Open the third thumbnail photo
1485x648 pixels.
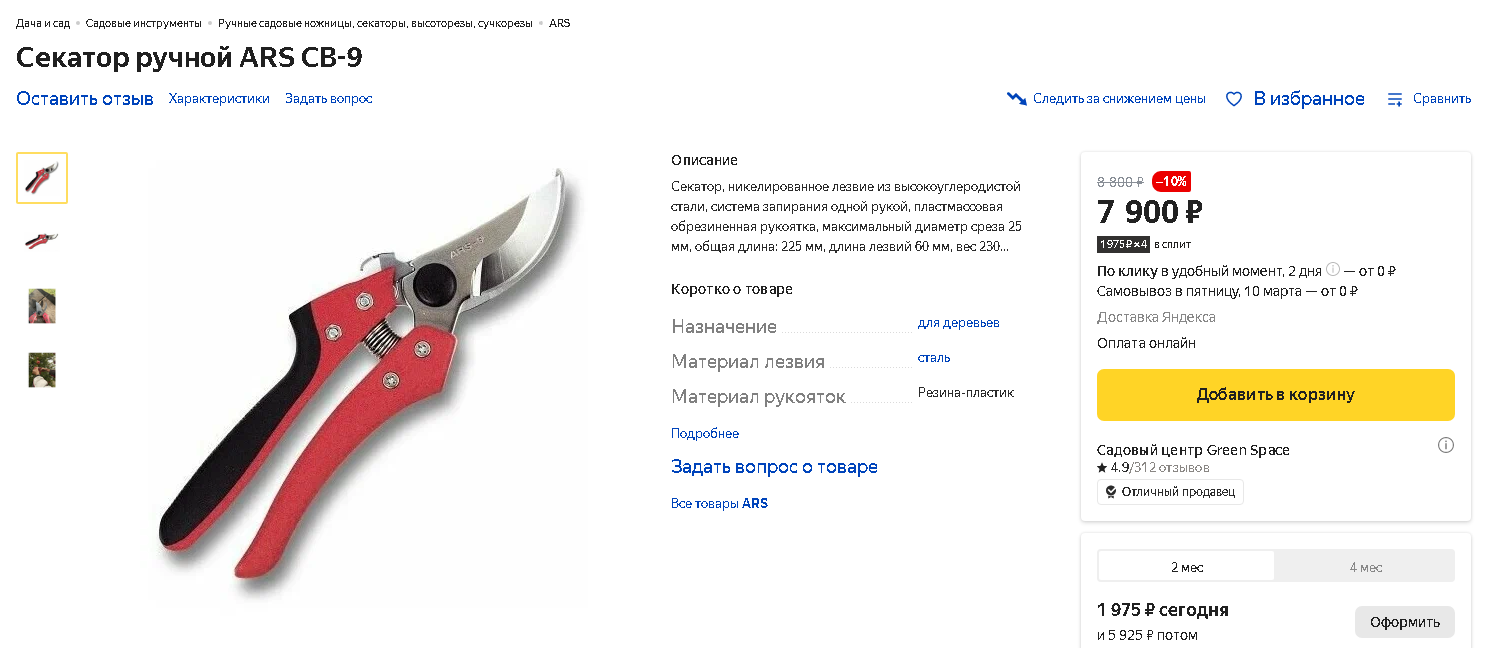[x=42, y=306]
